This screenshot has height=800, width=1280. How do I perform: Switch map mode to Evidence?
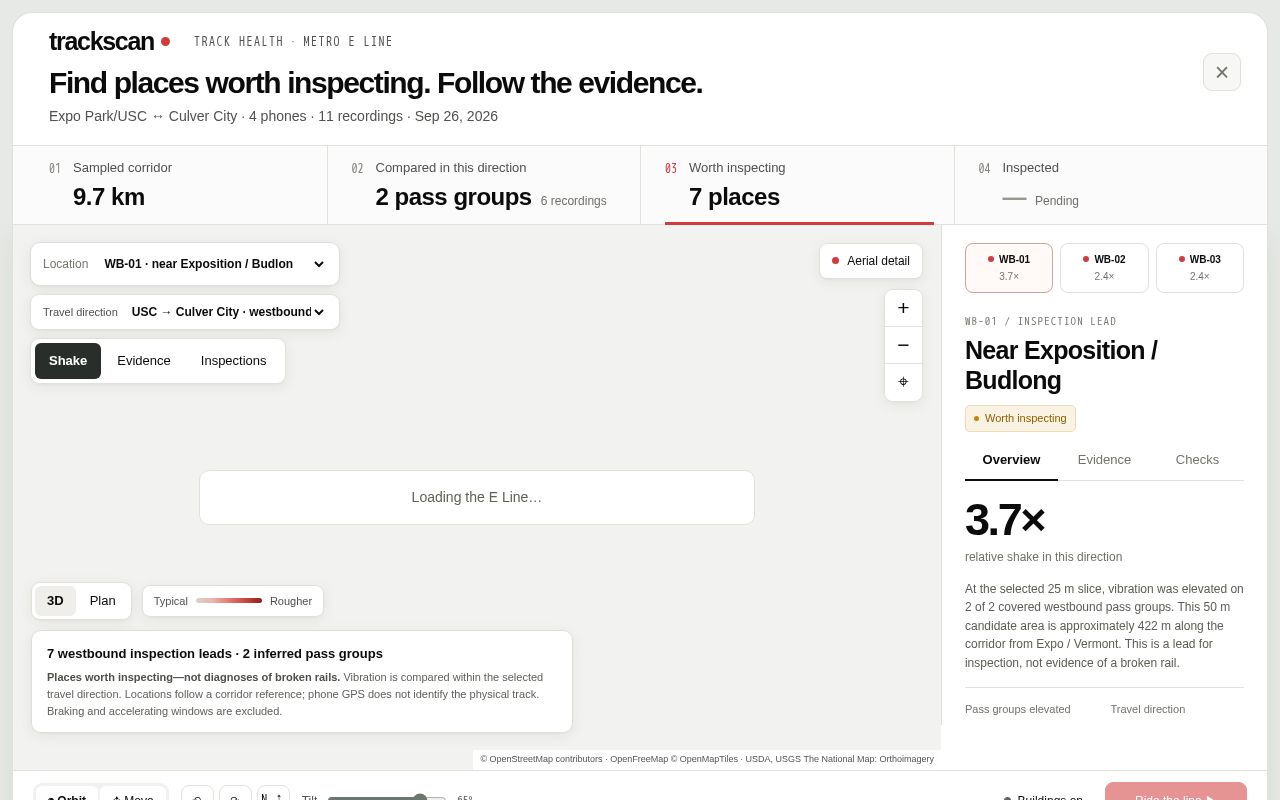point(144,361)
